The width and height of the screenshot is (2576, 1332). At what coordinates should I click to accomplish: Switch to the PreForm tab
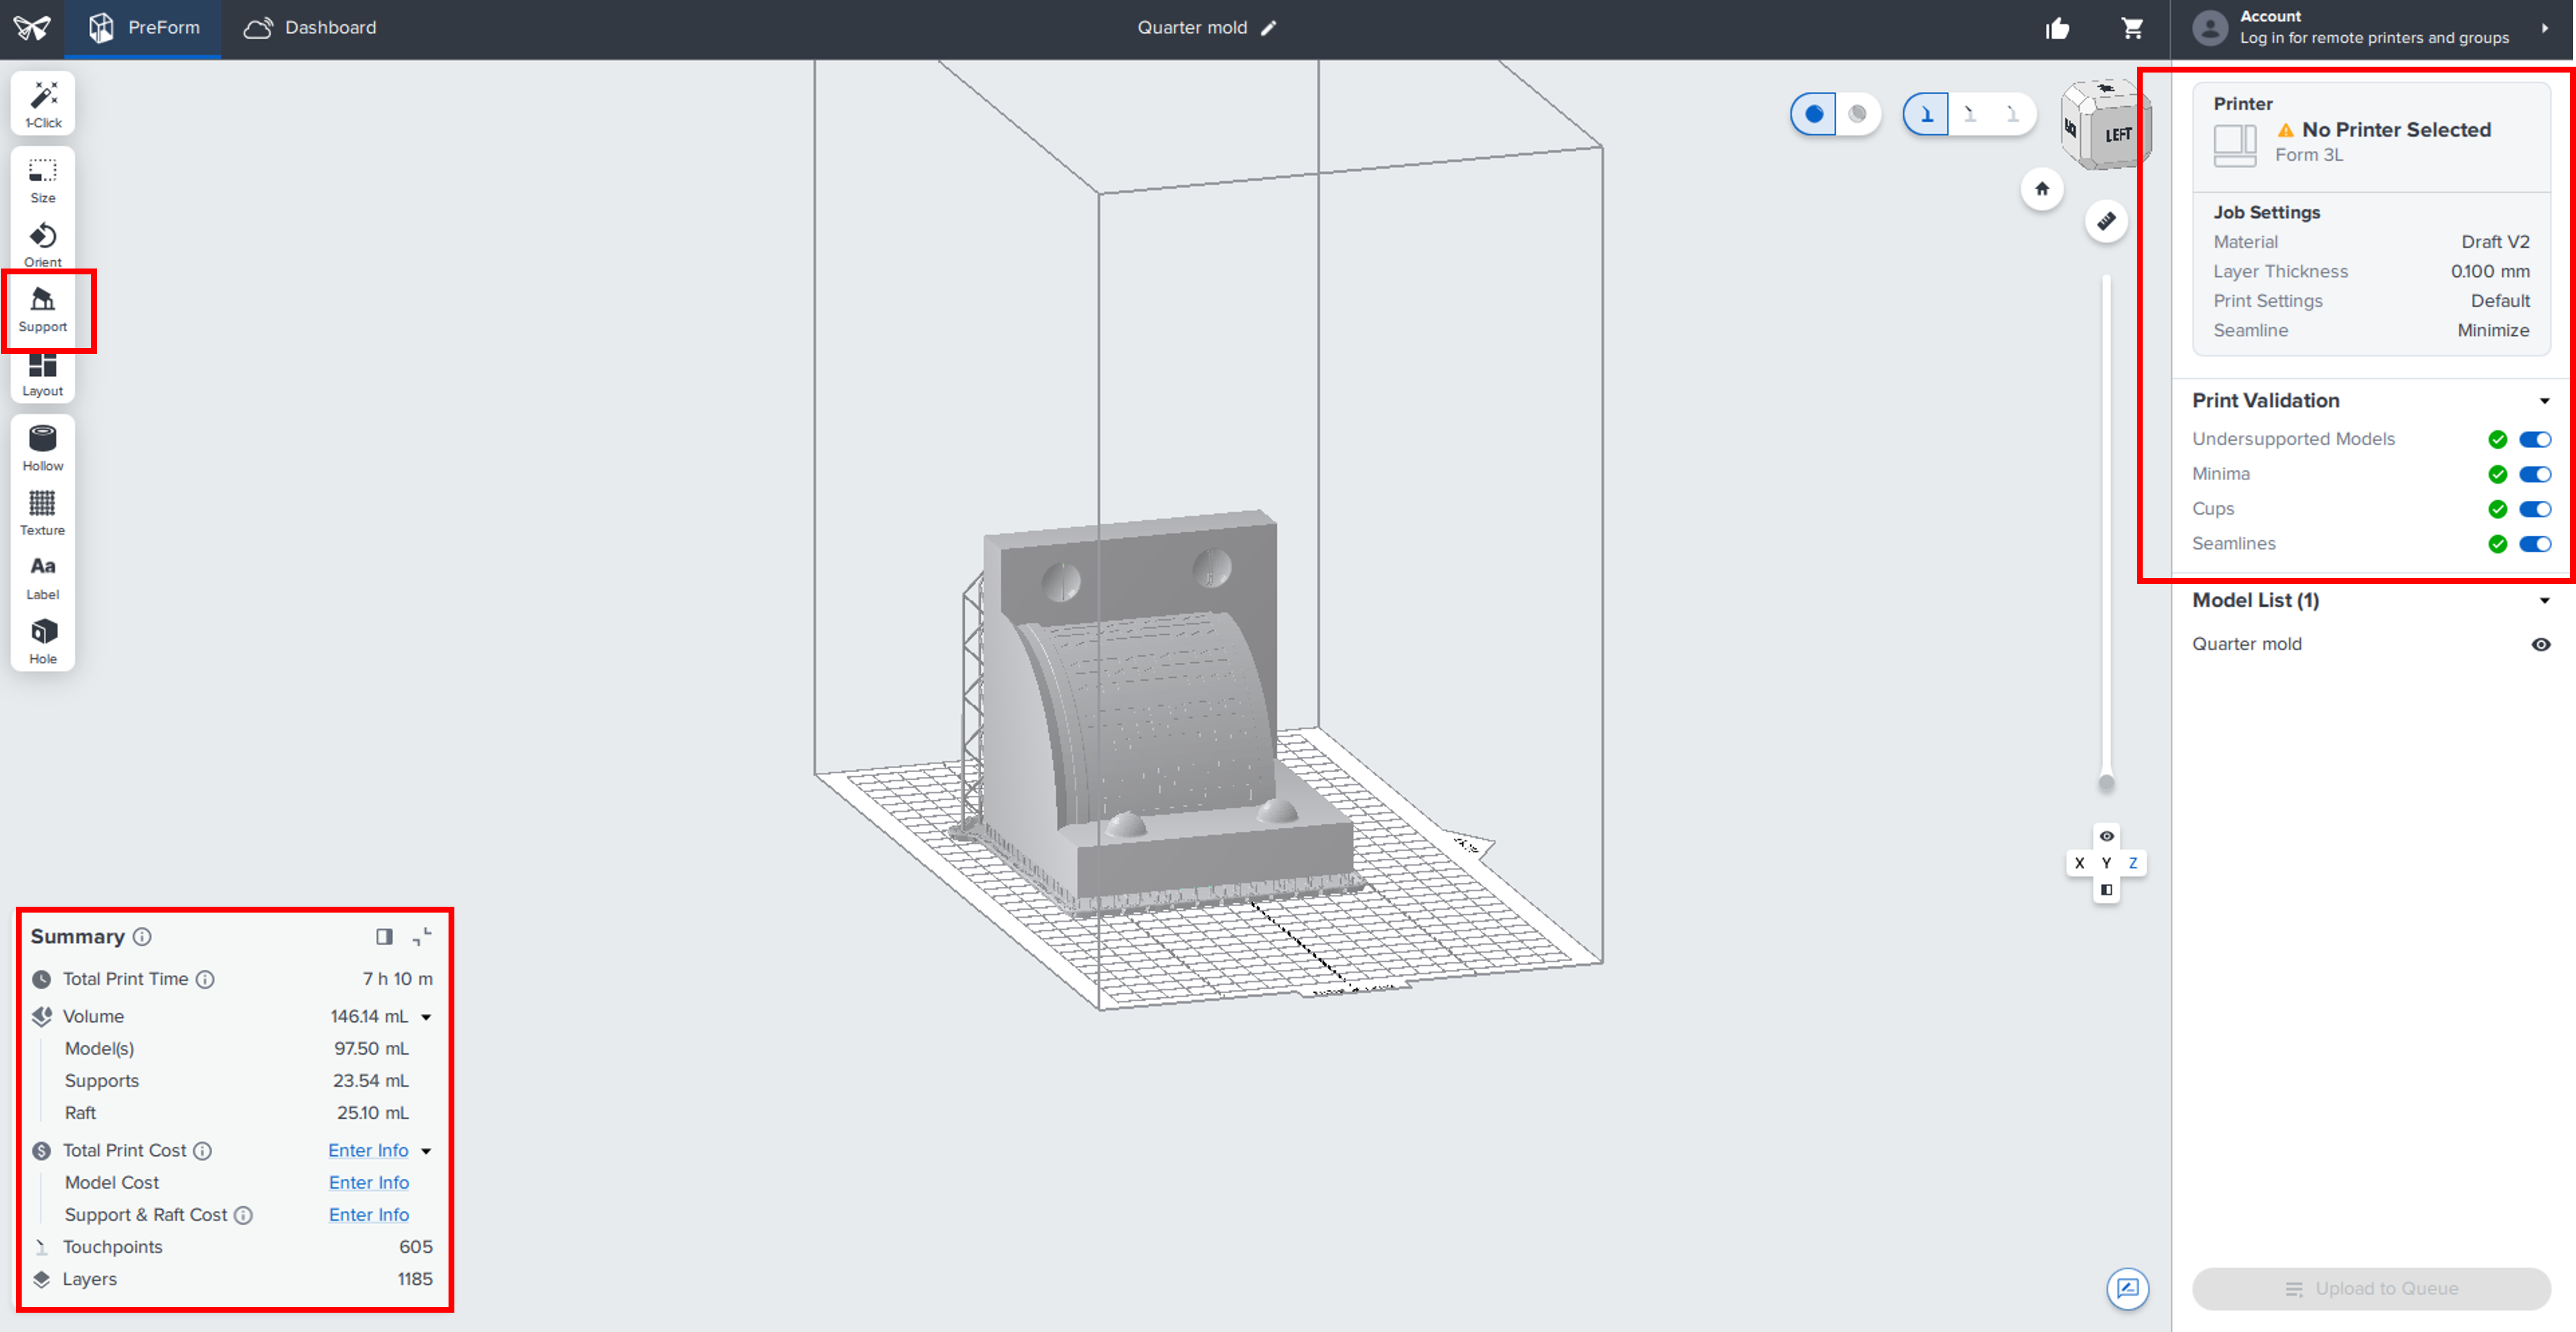click(x=143, y=28)
